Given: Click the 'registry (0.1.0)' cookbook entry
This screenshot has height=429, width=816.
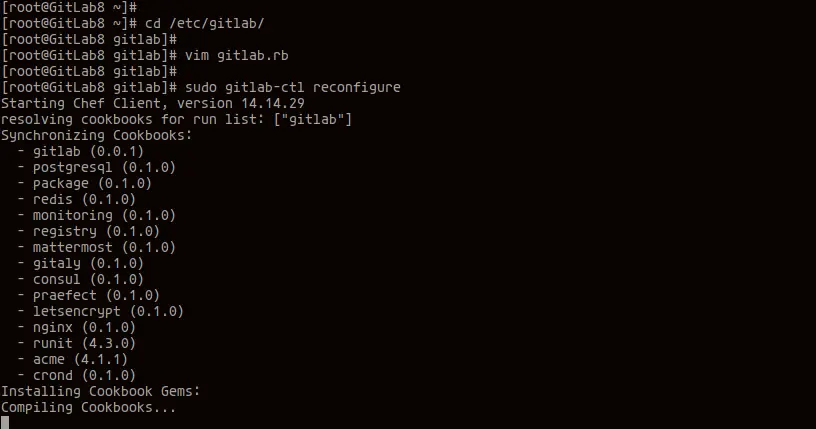Looking at the screenshot, I should [x=96, y=232].
